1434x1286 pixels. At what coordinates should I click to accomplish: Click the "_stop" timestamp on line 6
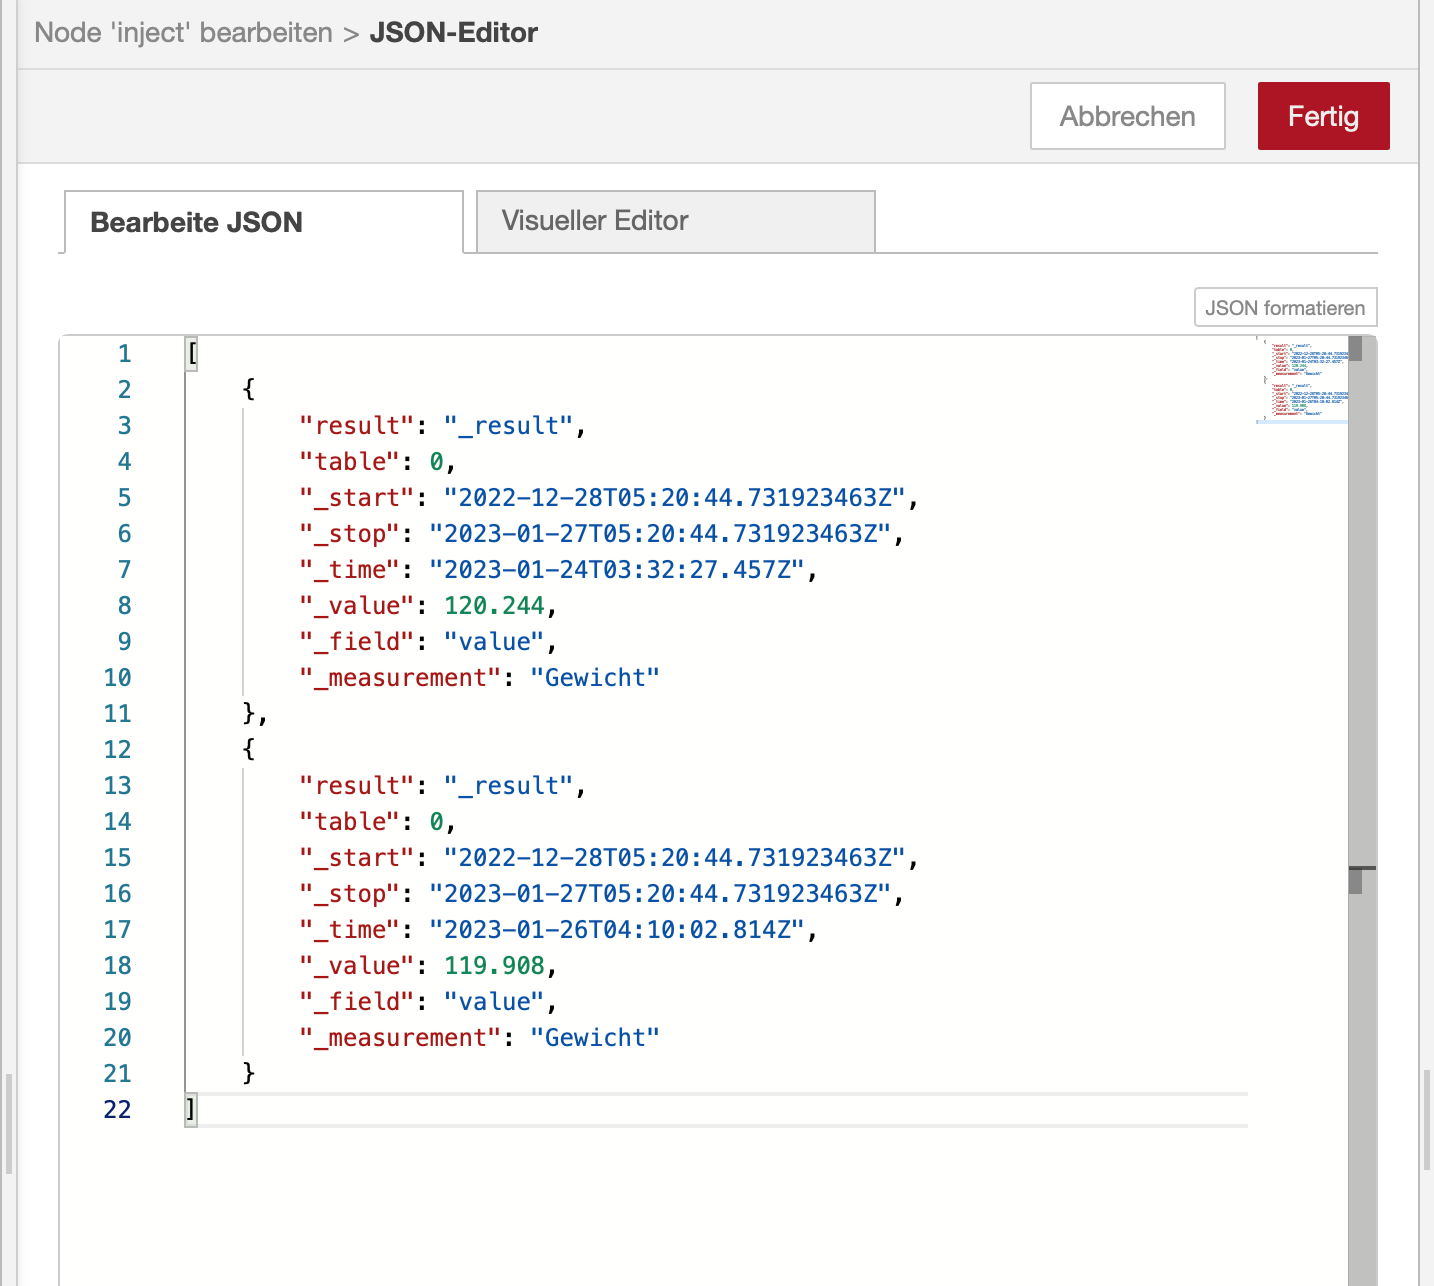click(x=660, y=533)
